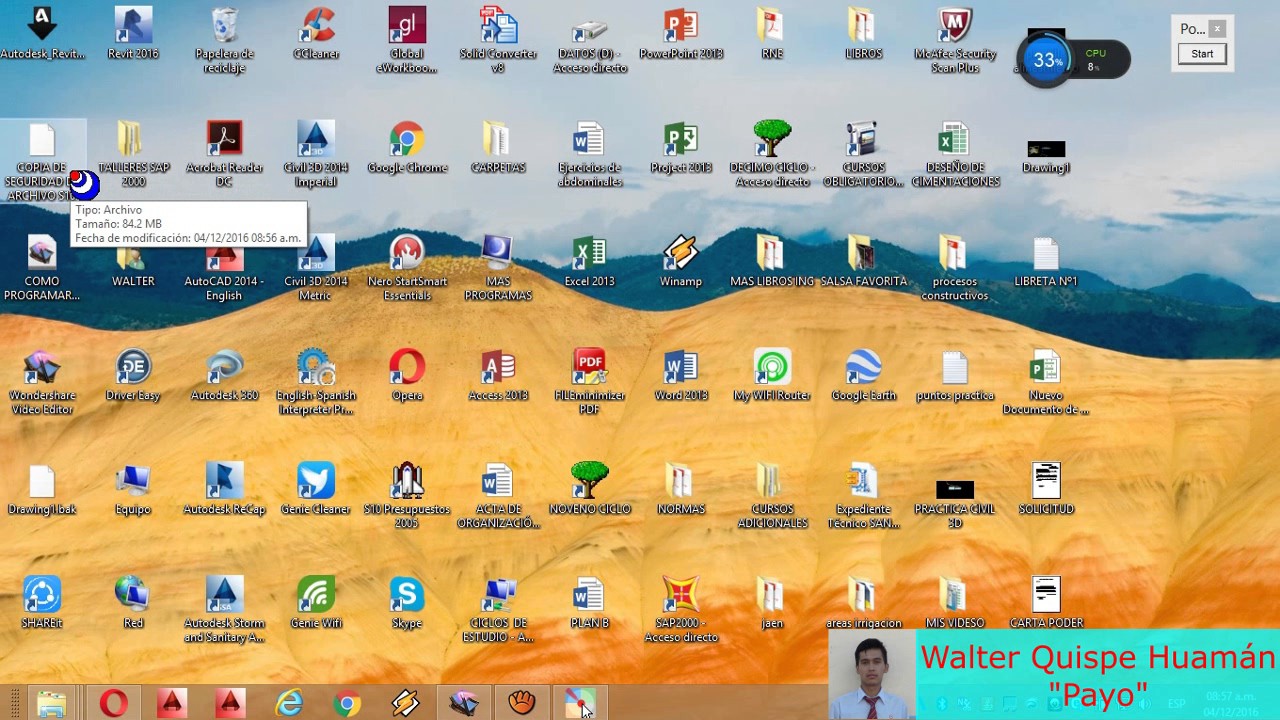Launch Google Chrome desktop shortcut
This screenshot has width=1280, height=720.
(407, 147)
